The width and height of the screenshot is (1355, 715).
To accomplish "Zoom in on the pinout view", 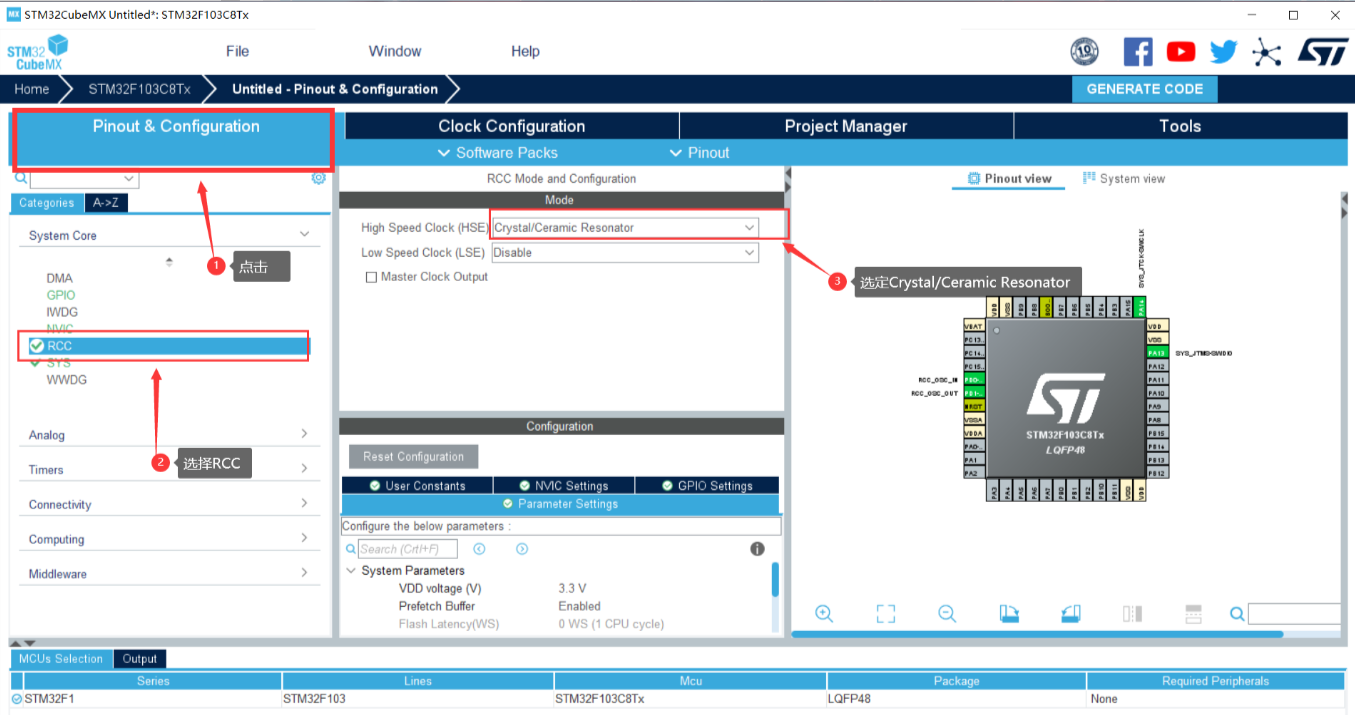I will pyautogui.click(x=824, y=613).
